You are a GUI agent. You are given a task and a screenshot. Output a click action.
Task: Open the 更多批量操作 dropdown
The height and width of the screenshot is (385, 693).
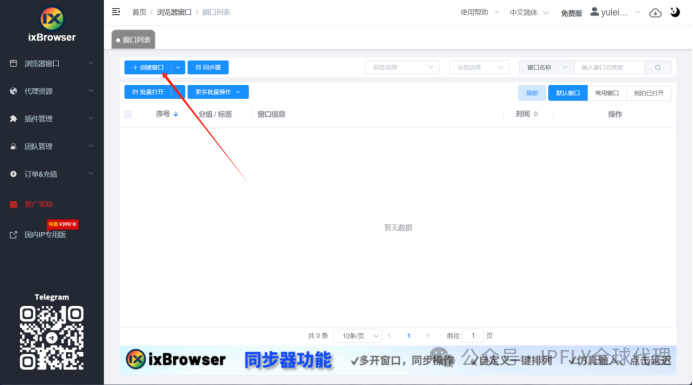[x=218, y=92]
